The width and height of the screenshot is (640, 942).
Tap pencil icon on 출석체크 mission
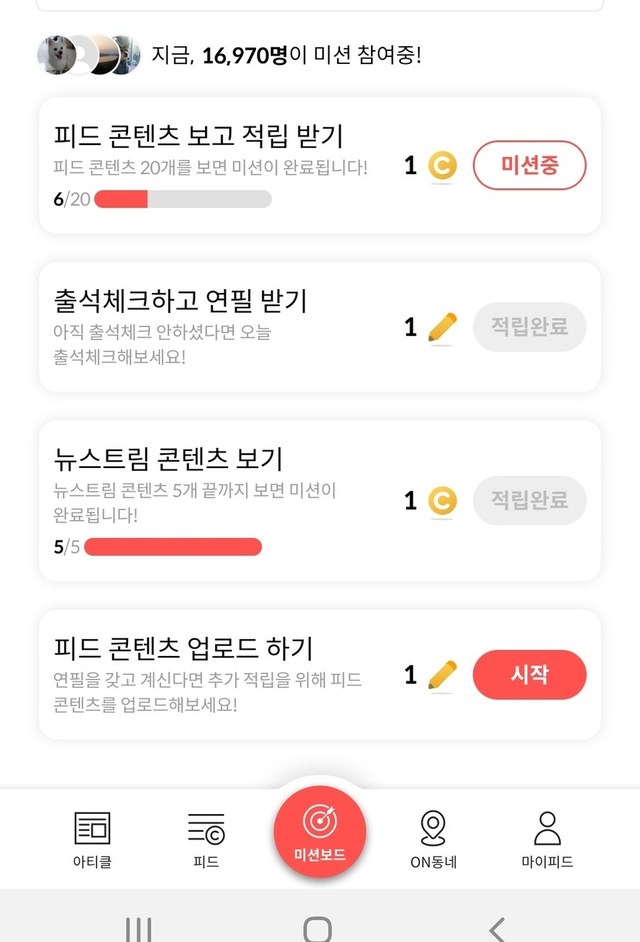[x=442, y=327]
